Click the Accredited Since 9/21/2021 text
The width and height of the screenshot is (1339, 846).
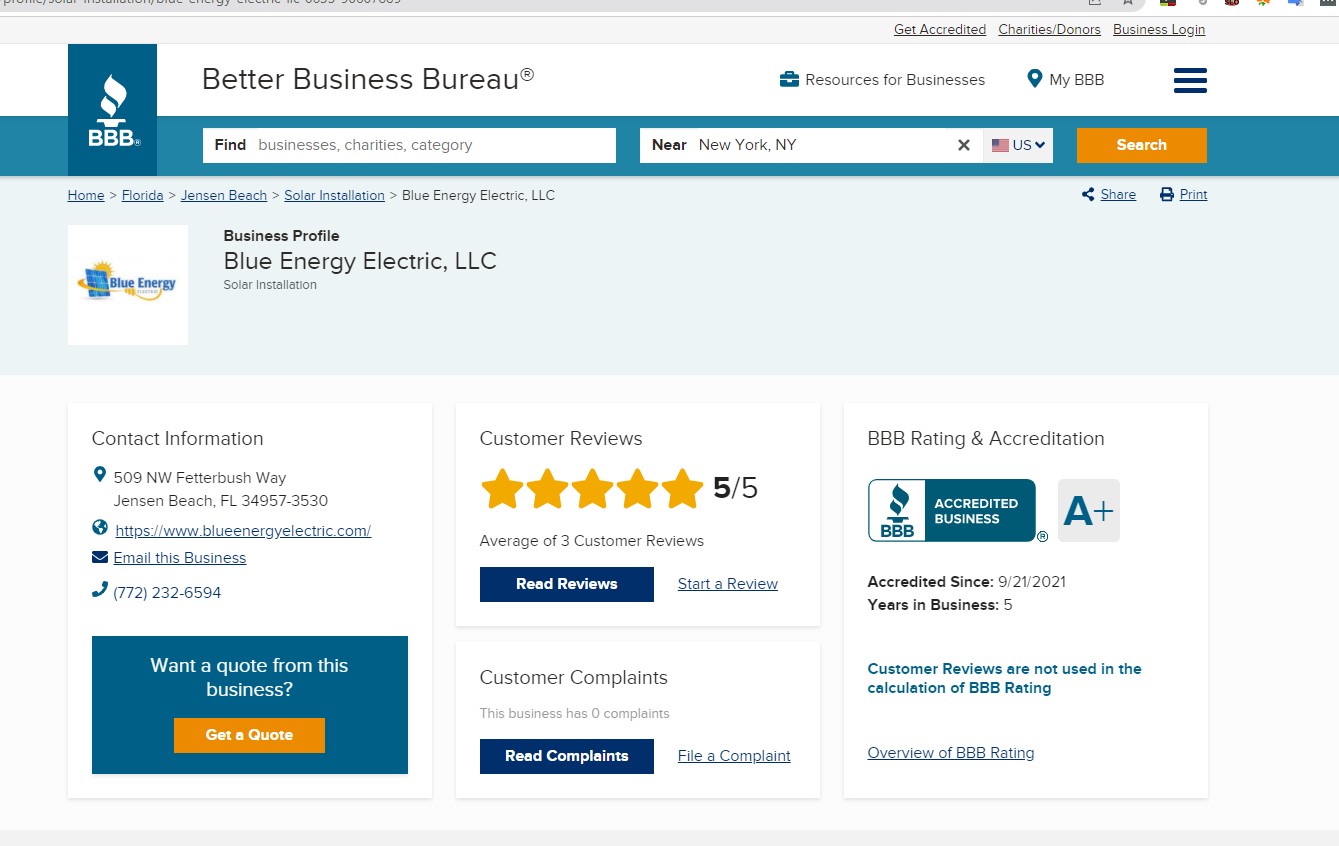967,582
